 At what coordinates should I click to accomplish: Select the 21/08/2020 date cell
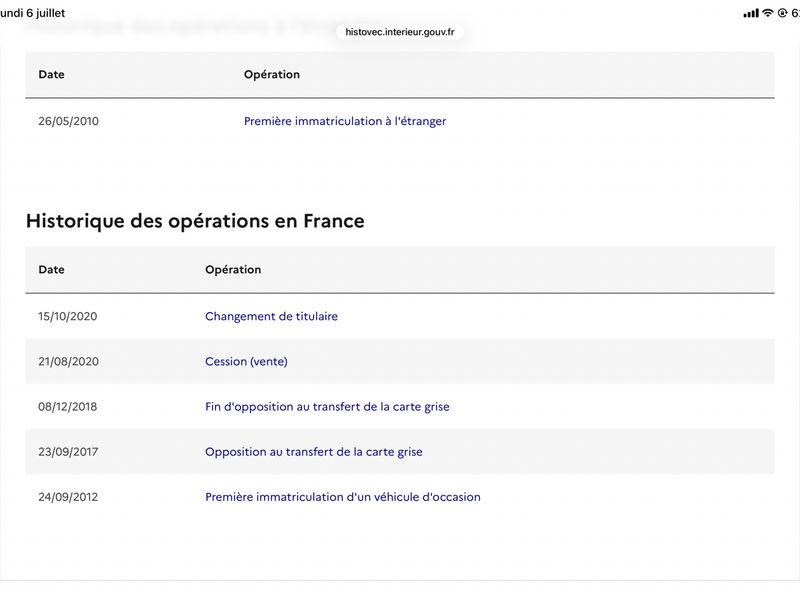(68, 362)
